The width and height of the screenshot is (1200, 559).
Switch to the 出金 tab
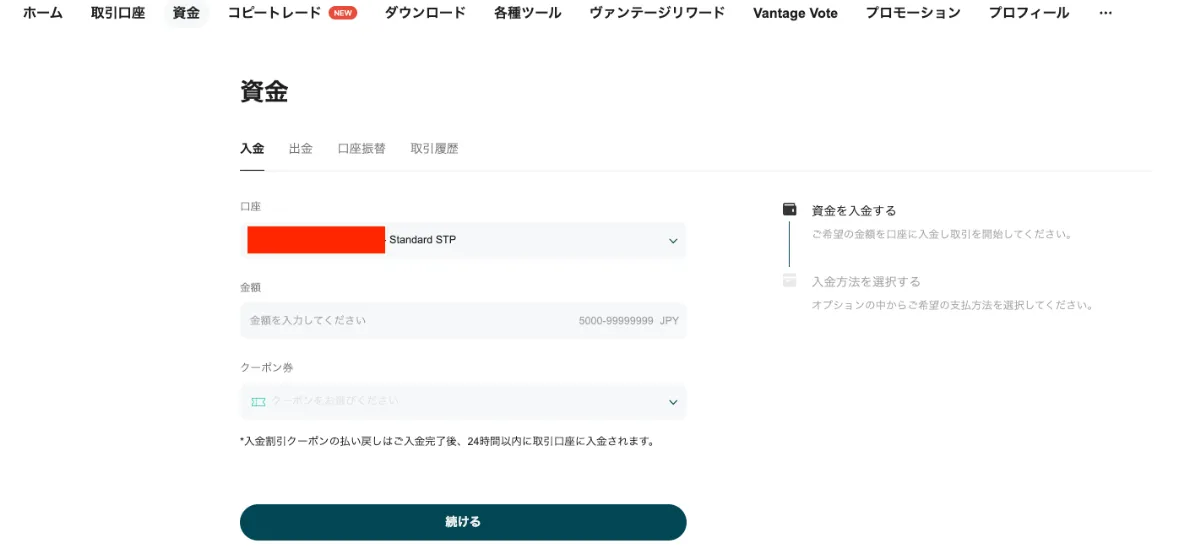(x=301, y=148)
